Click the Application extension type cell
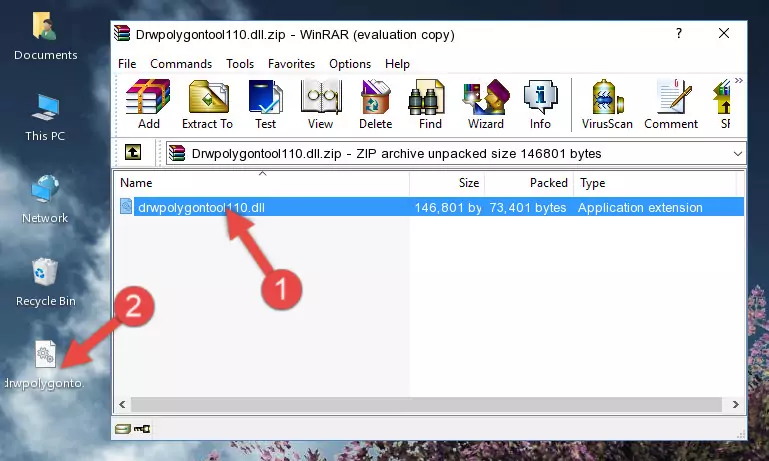The height and width of the screenshot is (461, 769). coord(640,207)
